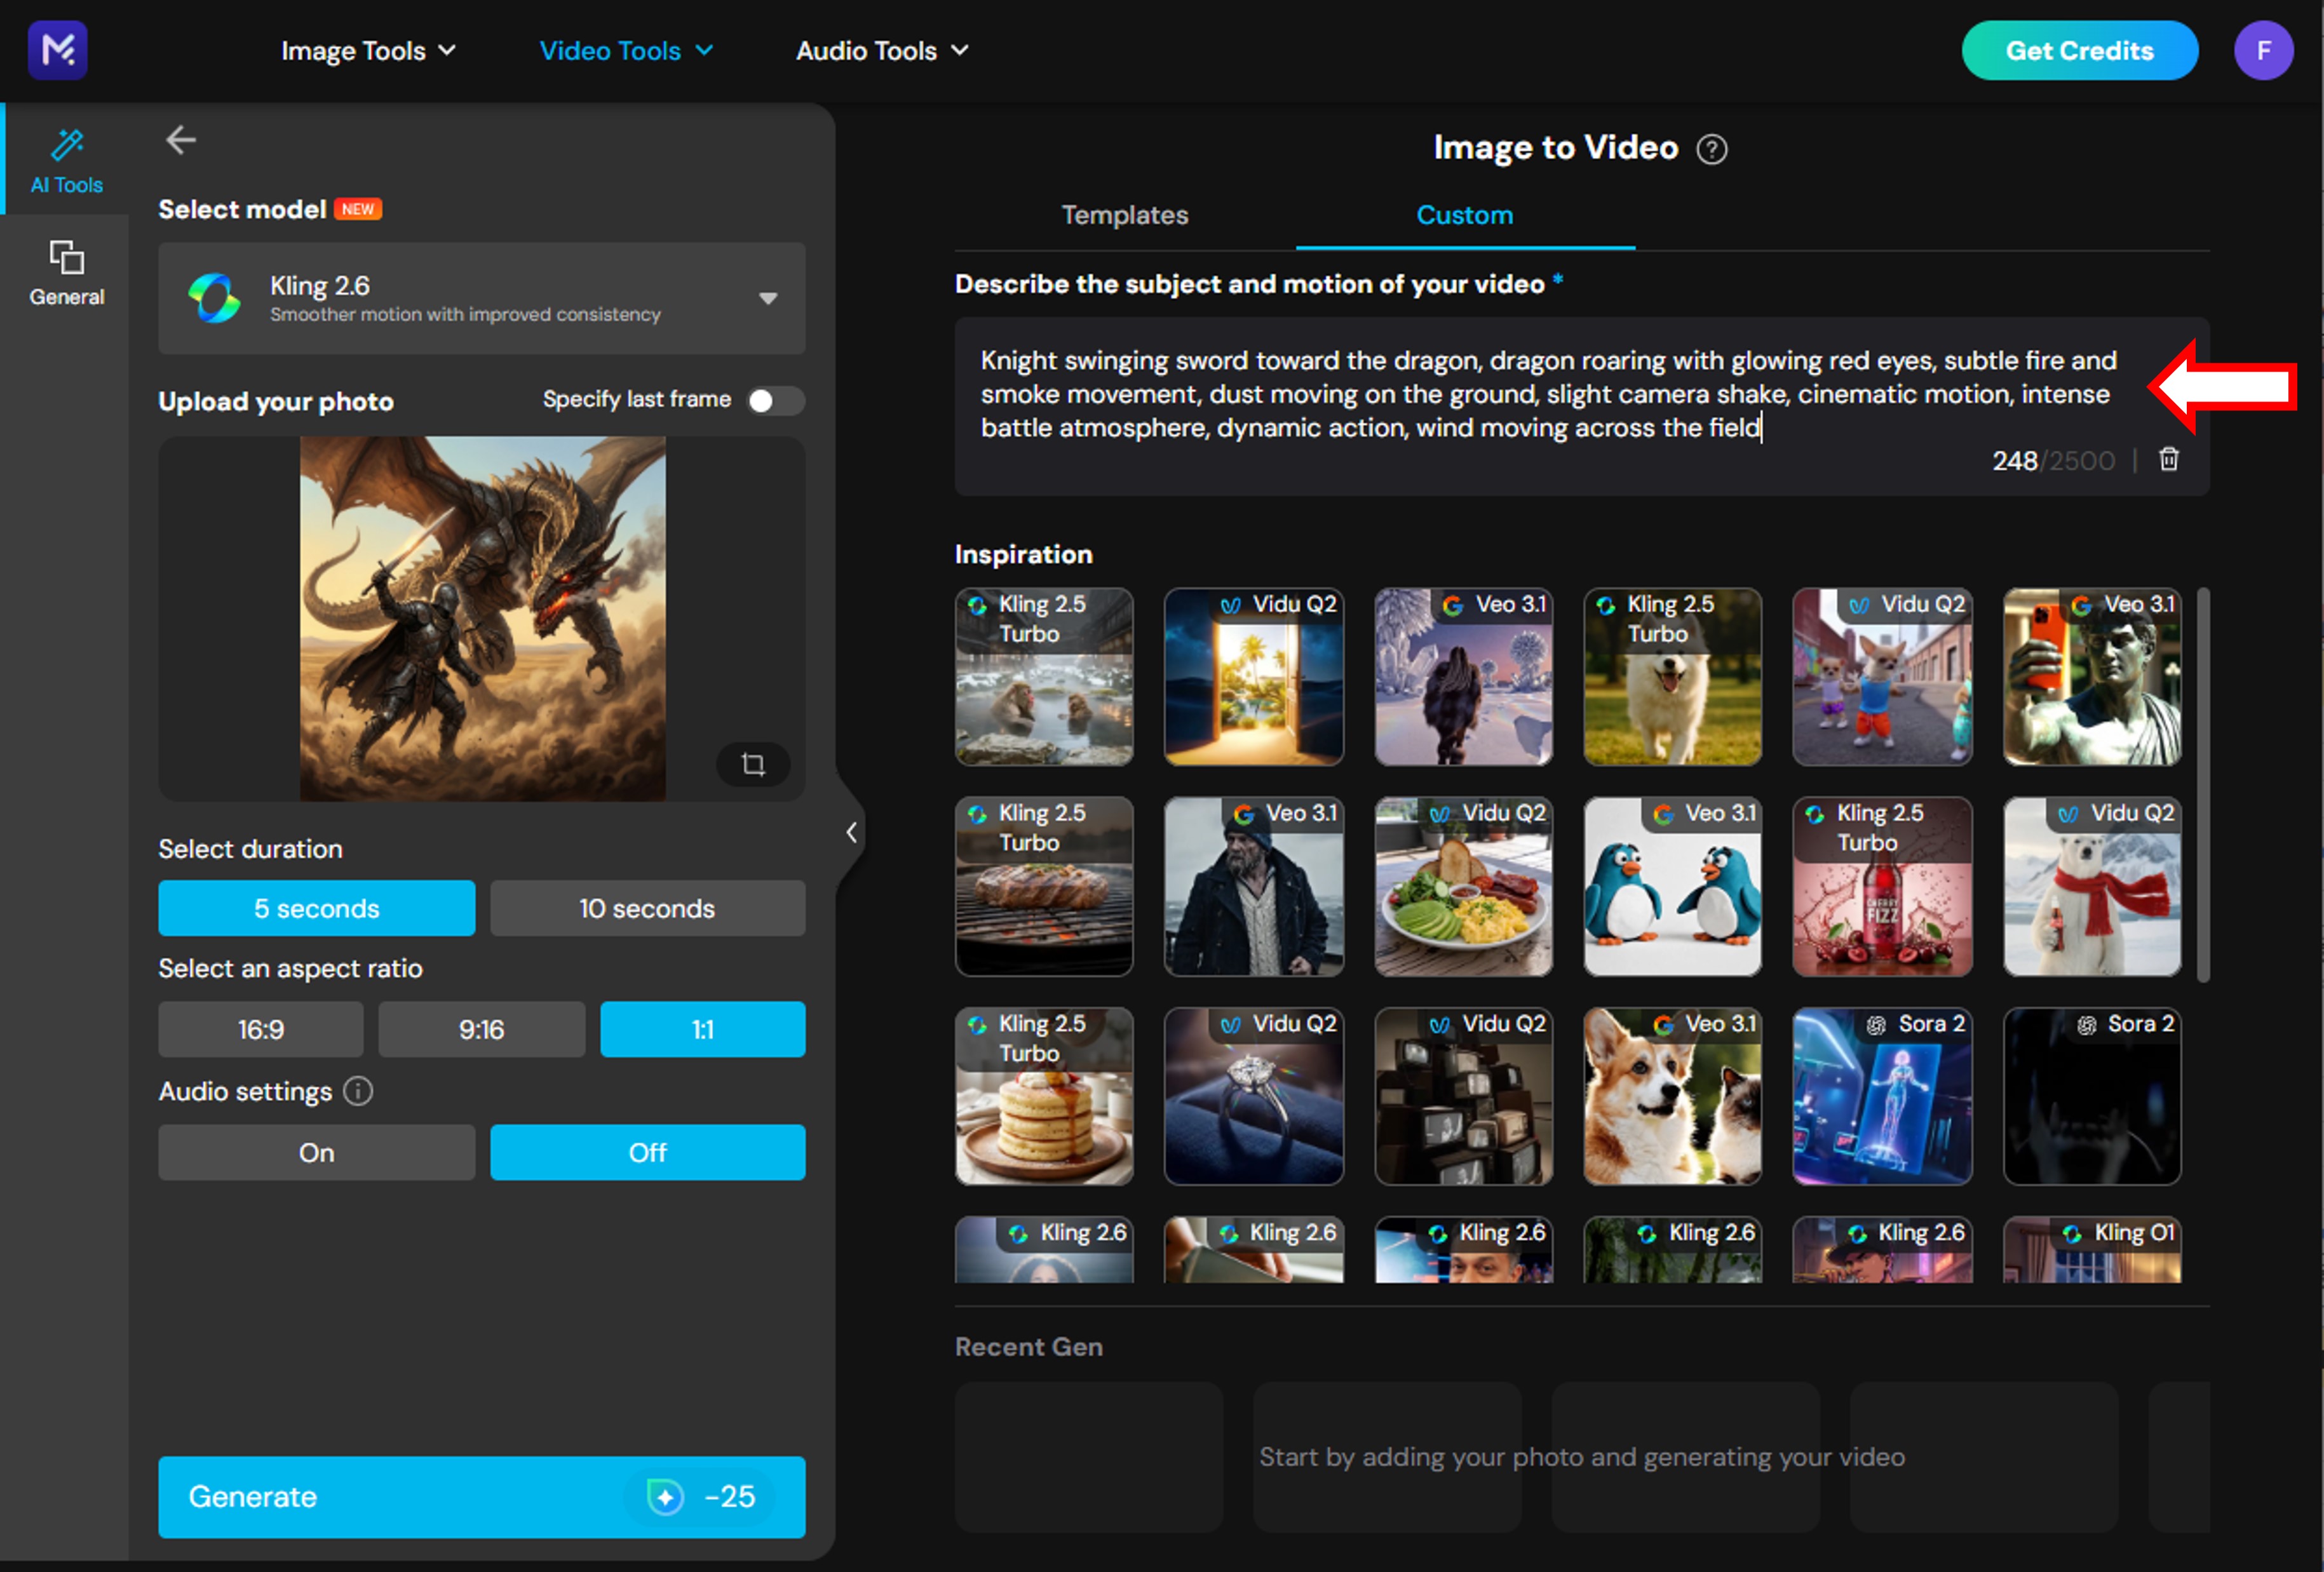
Task: Switch to the Templates tab
Action: pyautogui.click(x=1124, y=215)
